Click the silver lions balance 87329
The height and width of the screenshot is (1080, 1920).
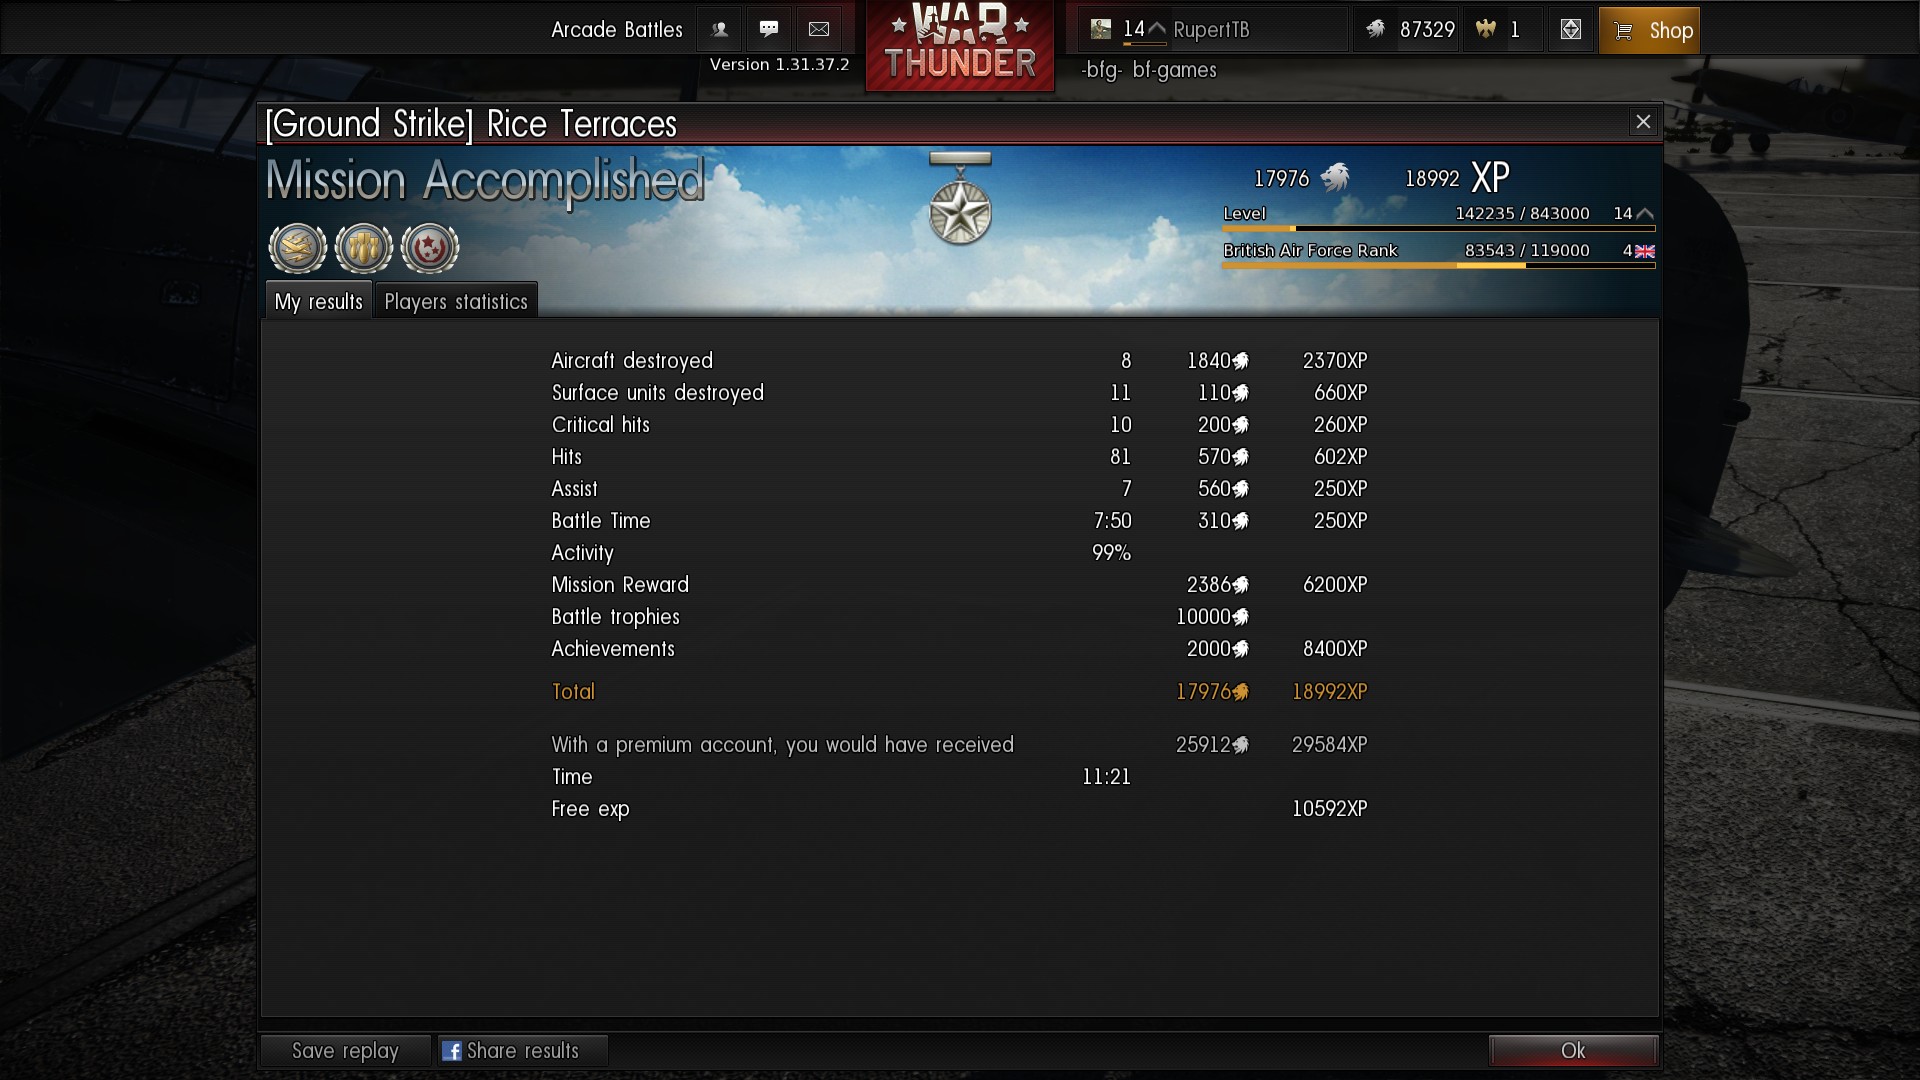coord(1427,30)
